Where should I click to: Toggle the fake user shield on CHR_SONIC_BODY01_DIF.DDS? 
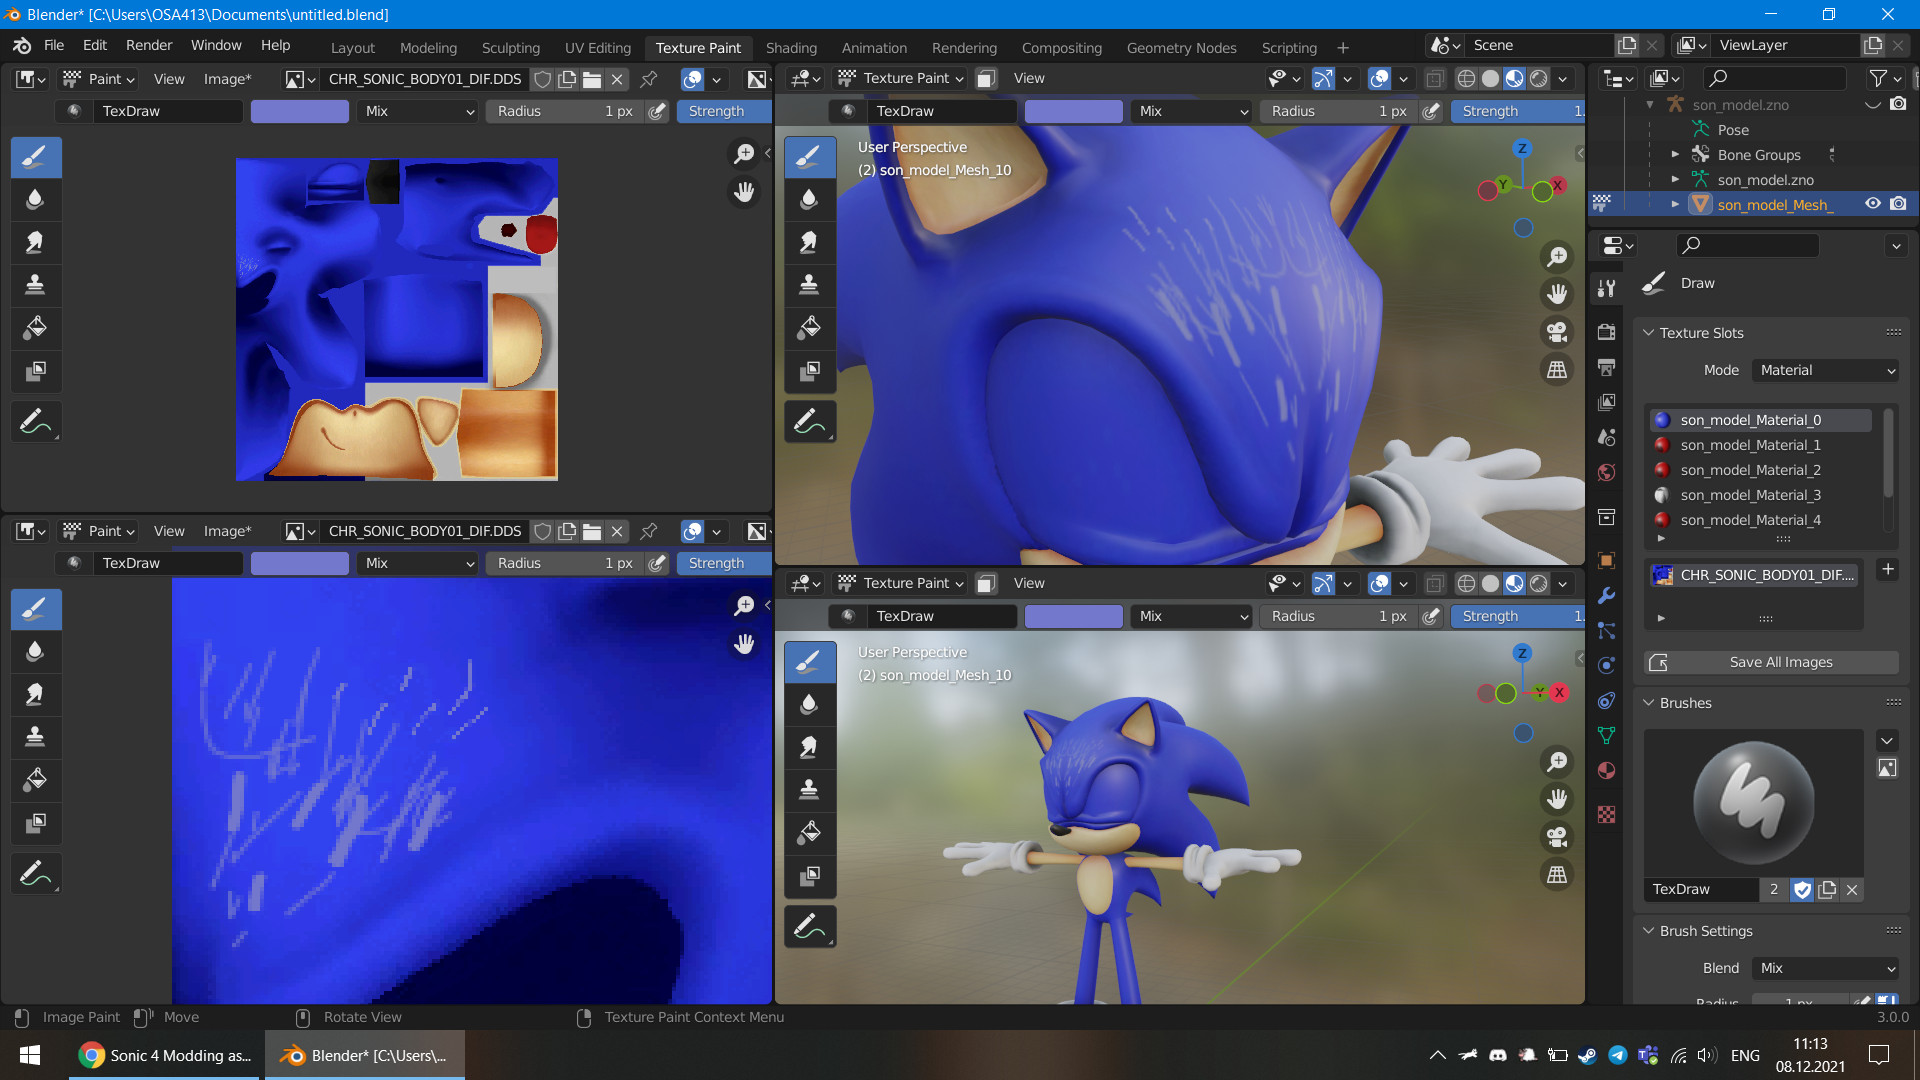543,79
